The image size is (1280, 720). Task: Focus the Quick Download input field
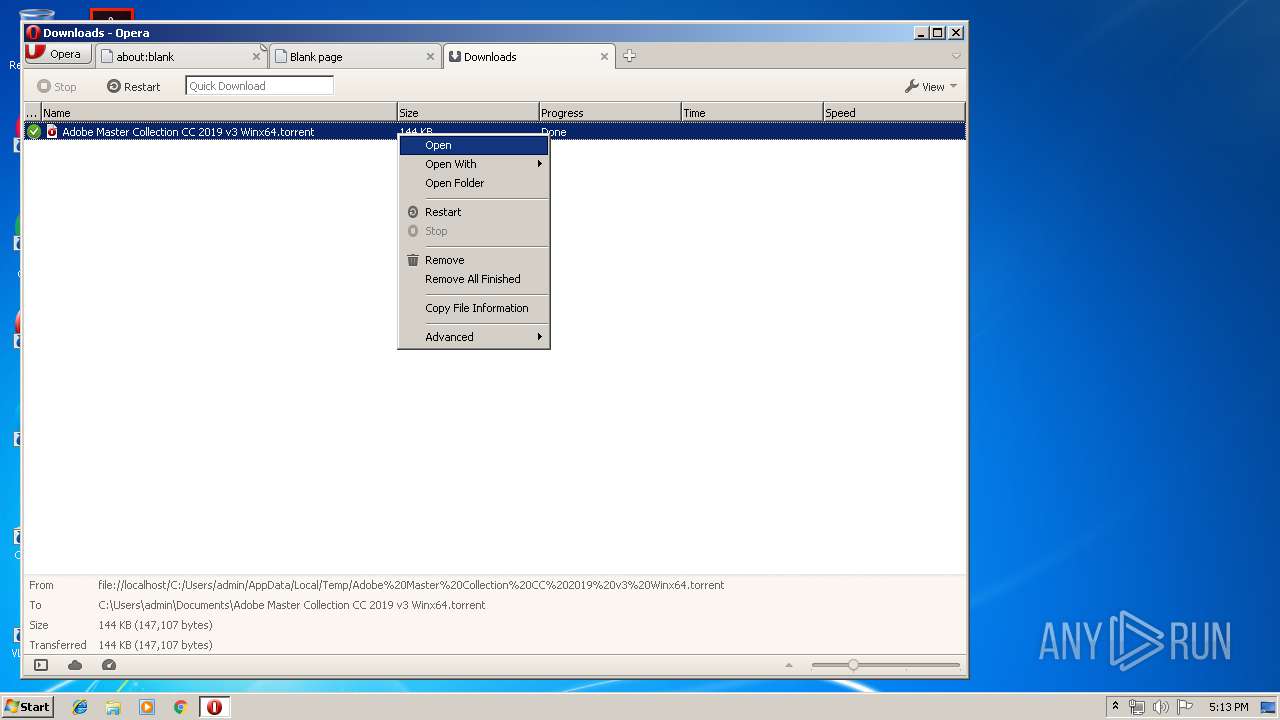[x=259, y=86]
